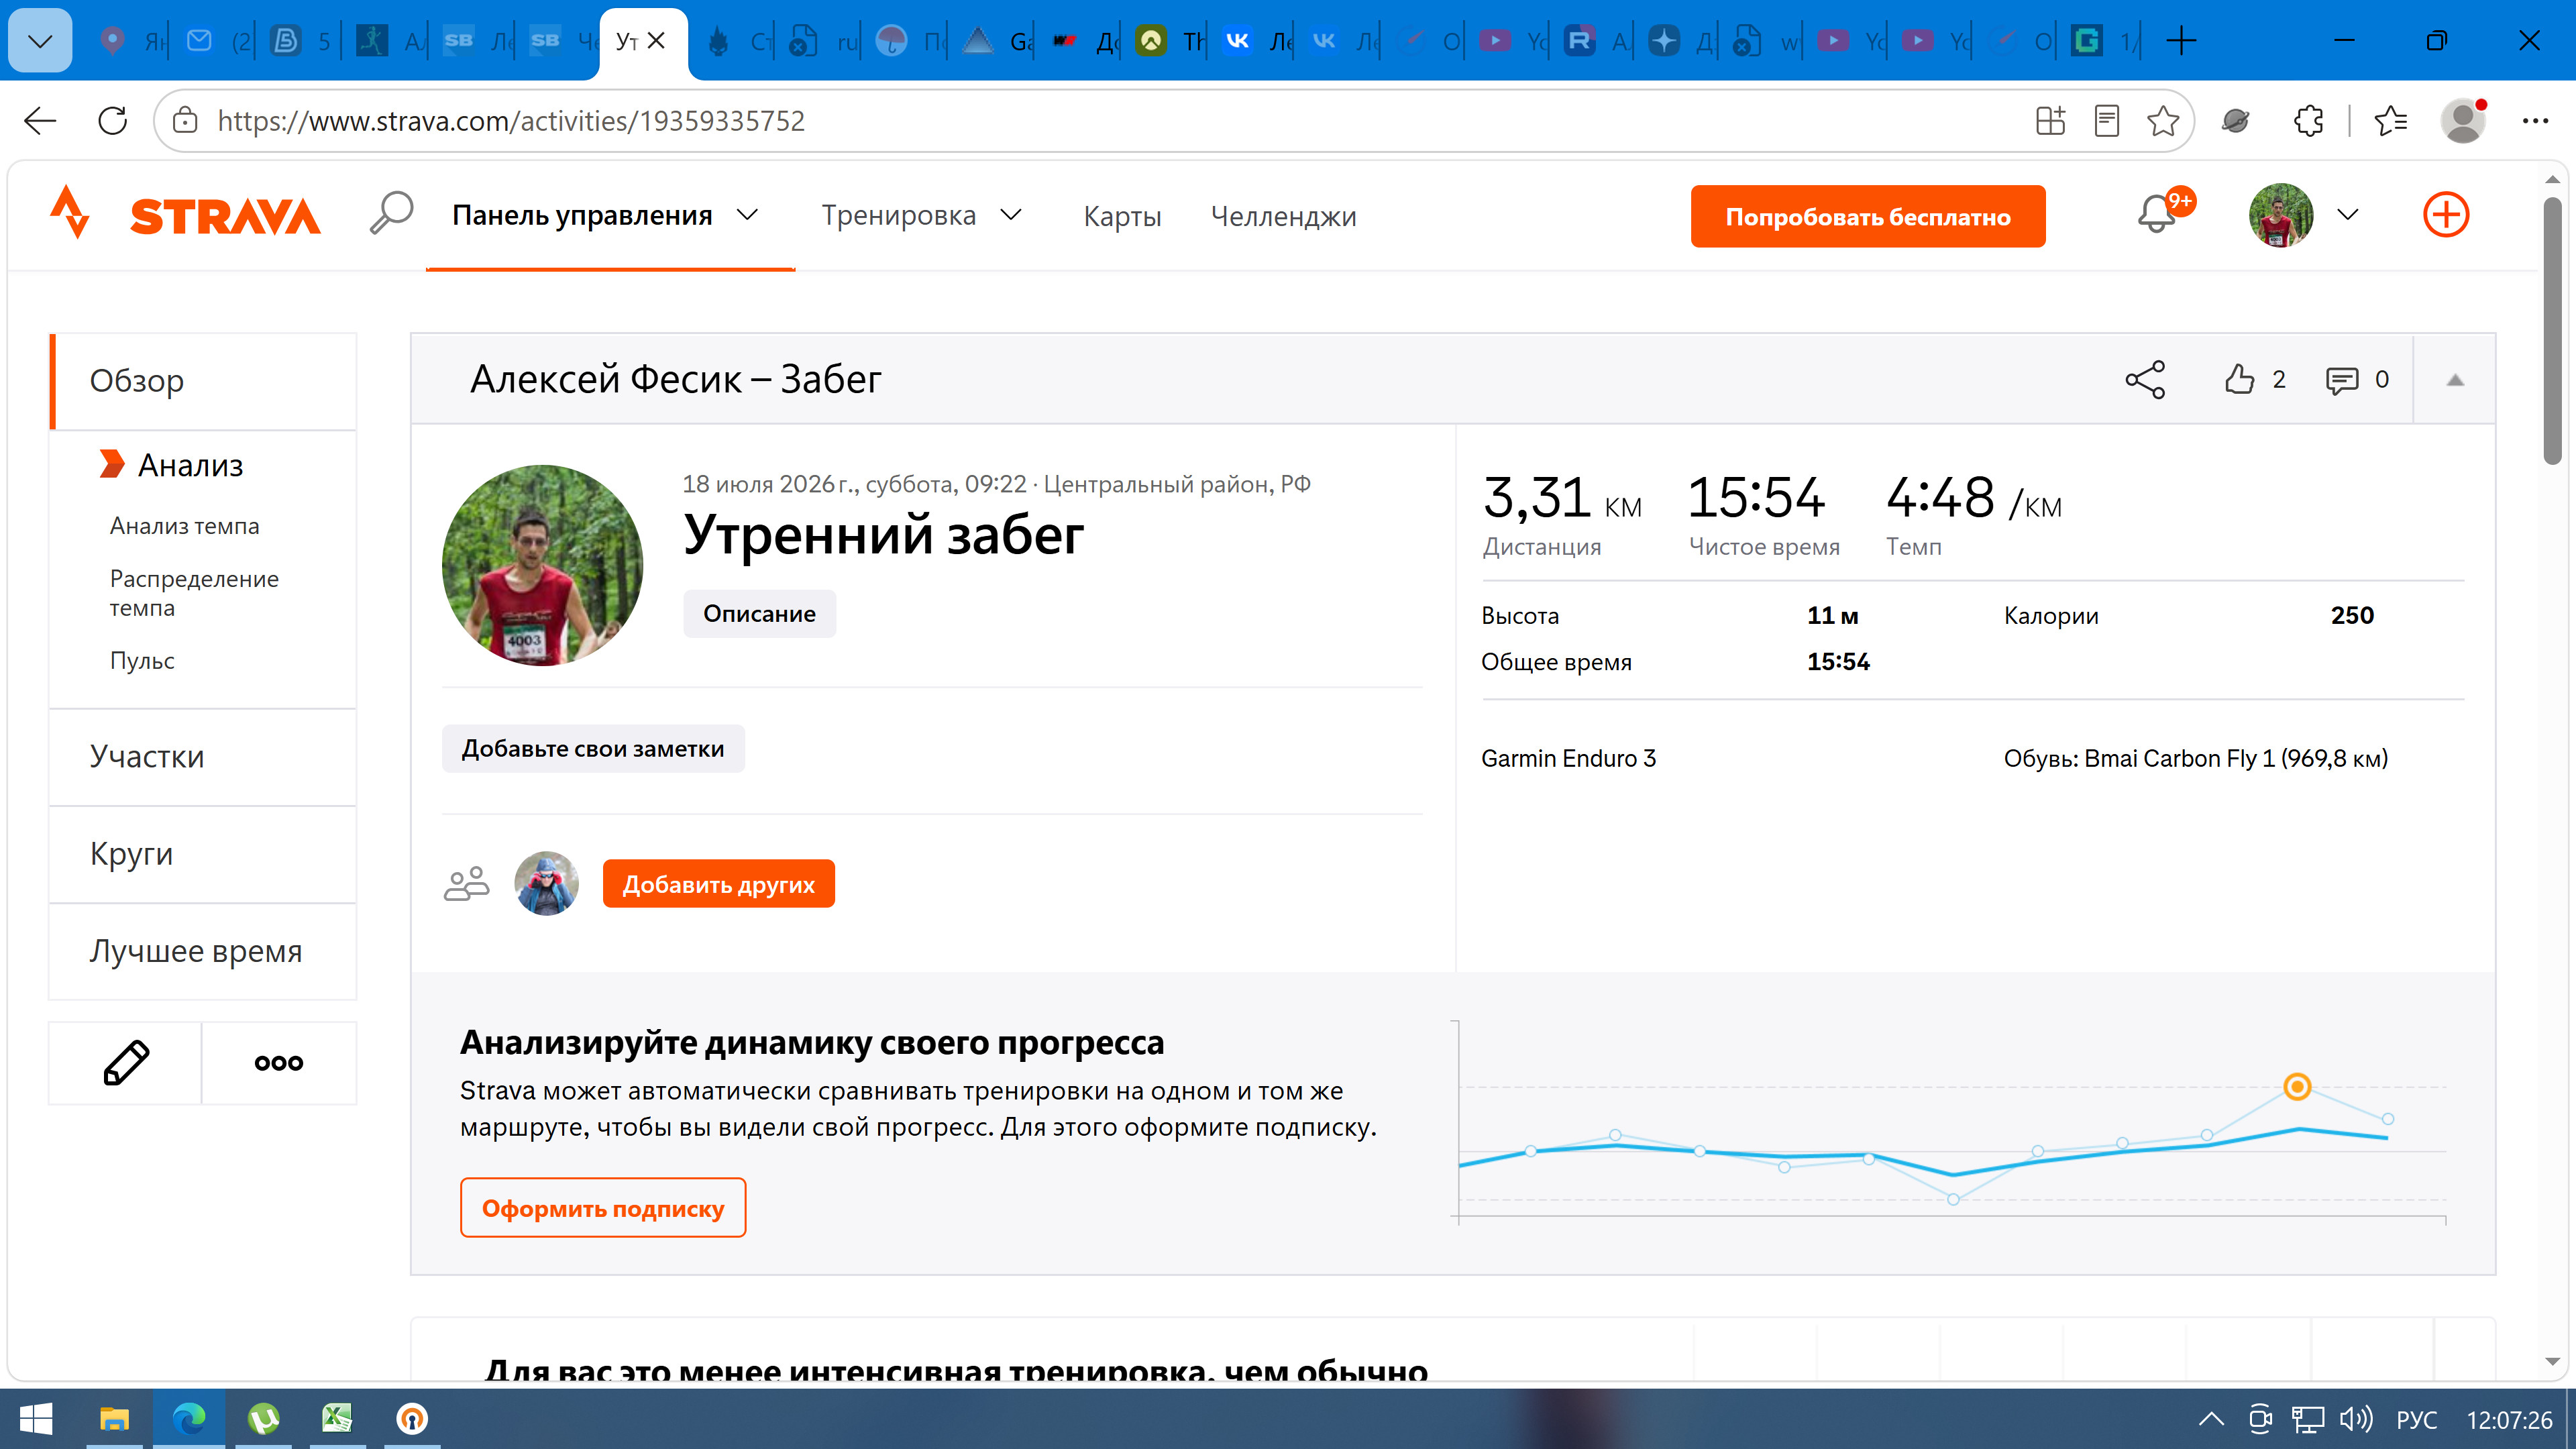Screen dimensions: 2576x1449
Task: Open a new browser tab
Action: coord(2181,40)
